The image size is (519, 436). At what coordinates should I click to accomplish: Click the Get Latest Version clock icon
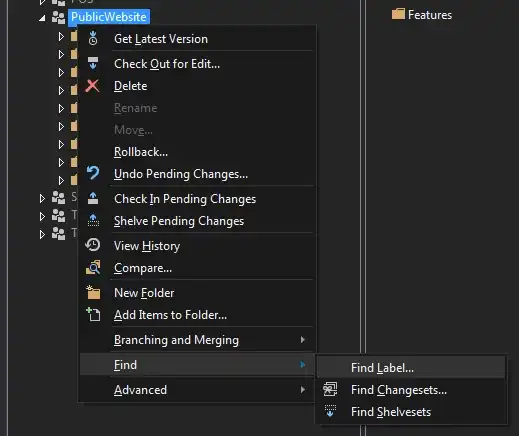click(x=93, y=39)
